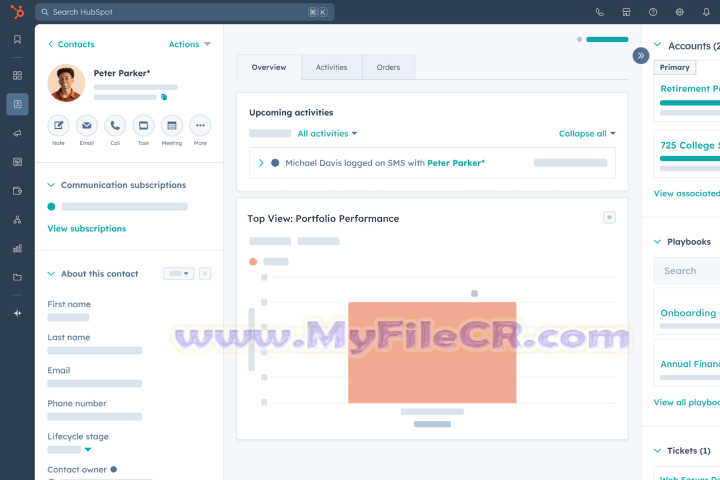The height and width of the screenshot is (480, 720).
Task: Collapse the Accounts section
Action: [x=658, y=45]
